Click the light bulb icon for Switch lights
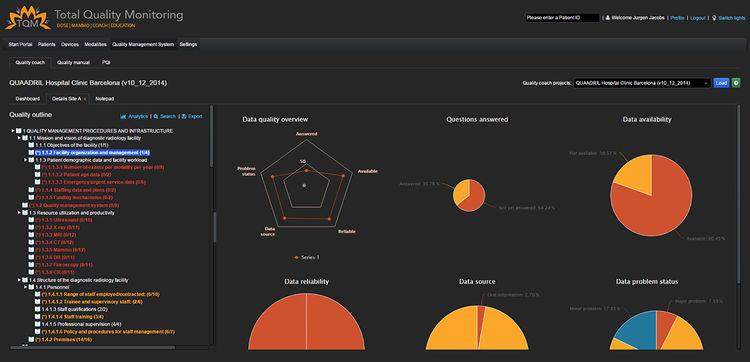 click(x=715, y=18)
